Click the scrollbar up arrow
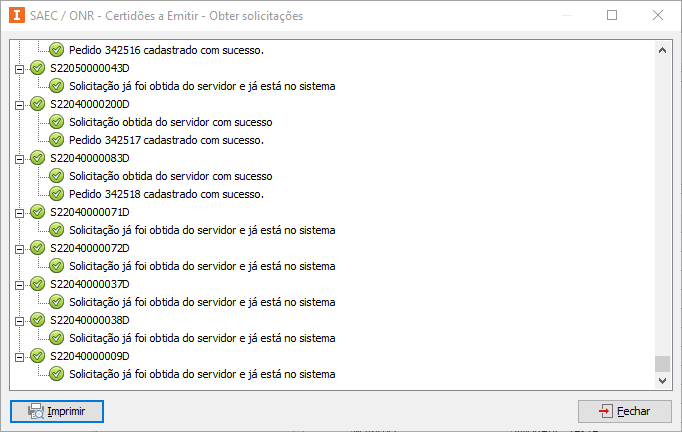 coord(662,50)
